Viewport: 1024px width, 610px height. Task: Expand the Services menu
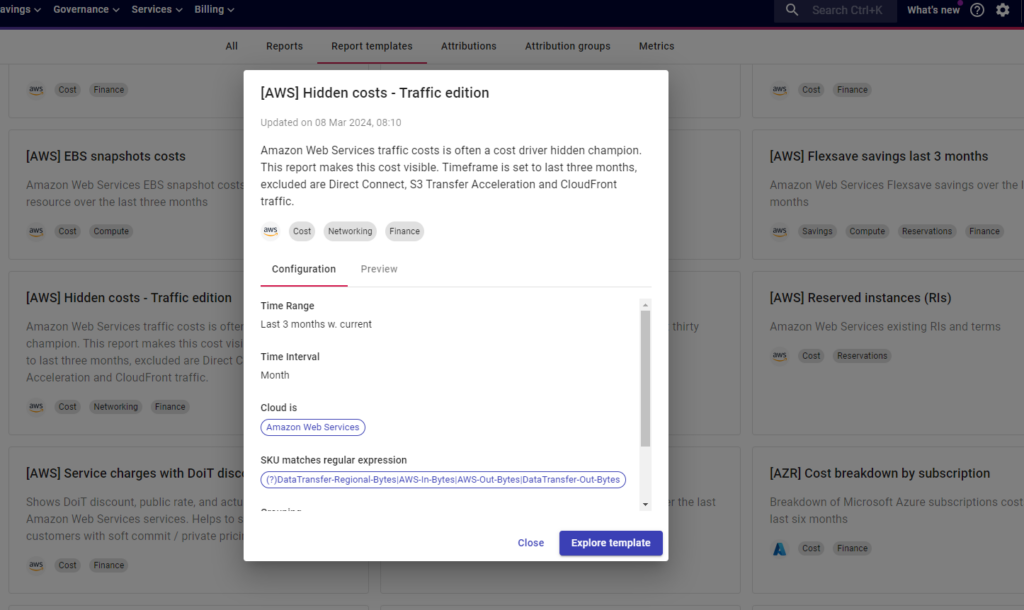pyautogui.click(x=157, y=9)
